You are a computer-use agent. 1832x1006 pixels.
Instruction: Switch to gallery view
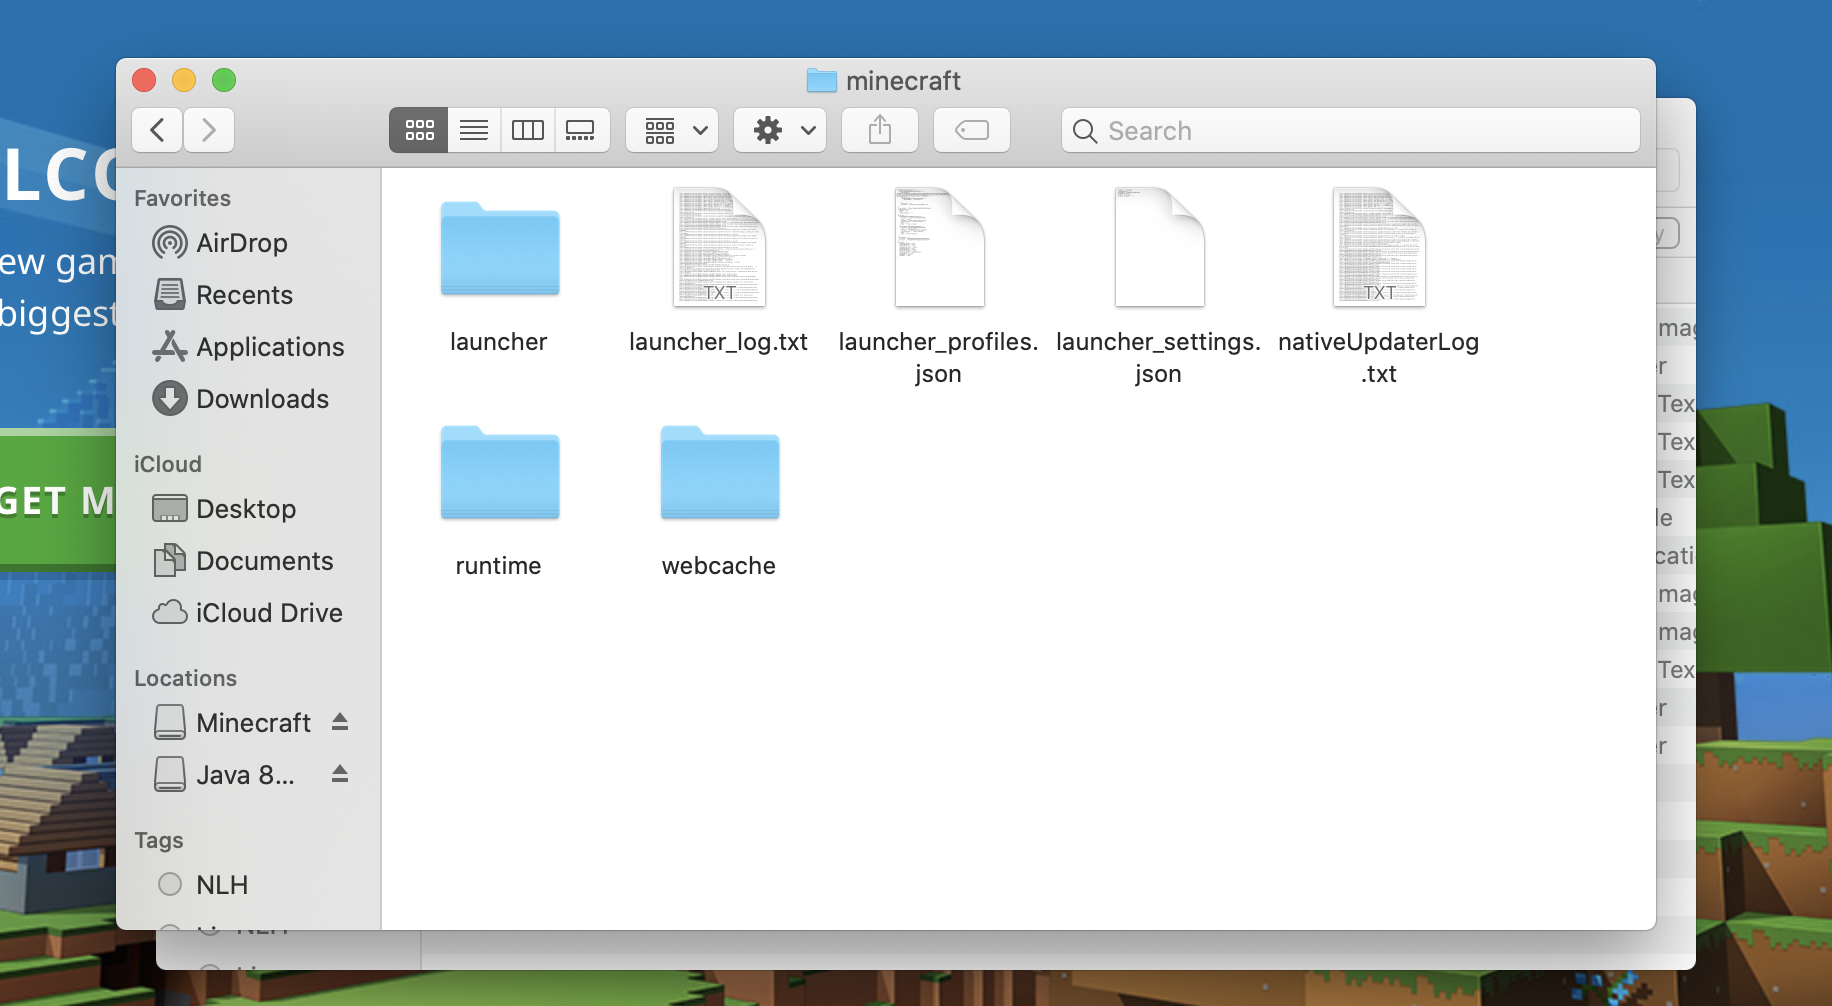(581, 130)
